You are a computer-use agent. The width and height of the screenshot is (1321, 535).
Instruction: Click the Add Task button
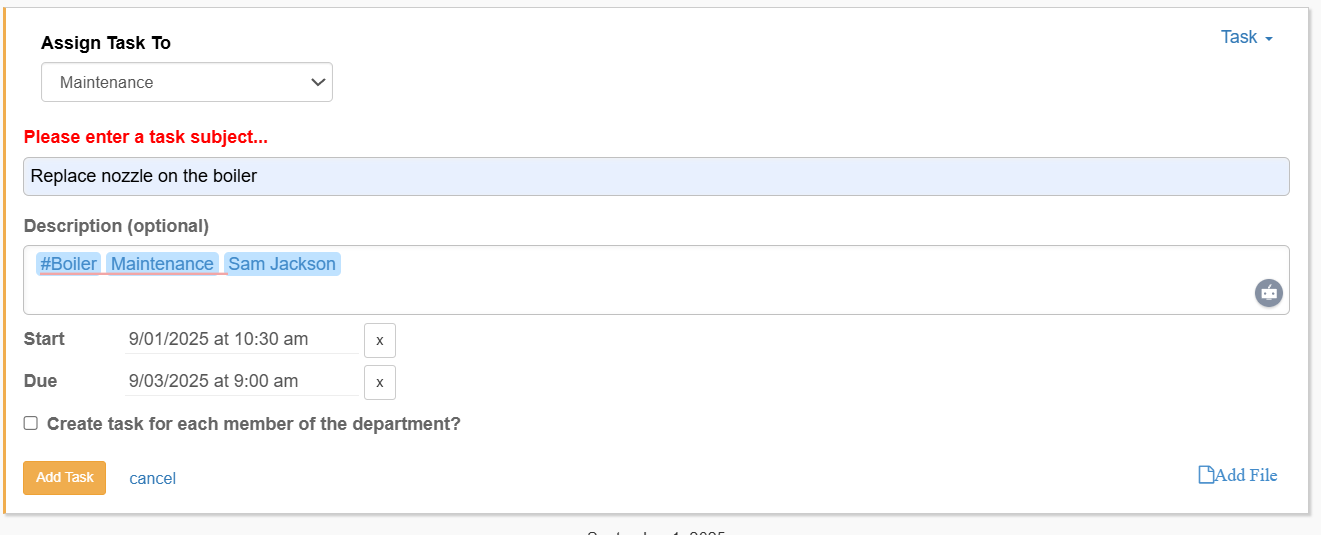tap(65, 477)
